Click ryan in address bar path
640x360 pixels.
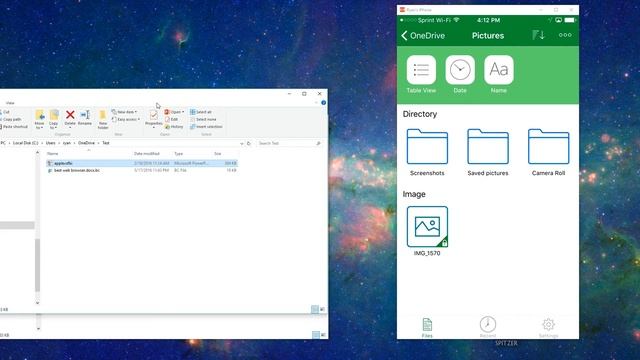[x=67, y=143]
